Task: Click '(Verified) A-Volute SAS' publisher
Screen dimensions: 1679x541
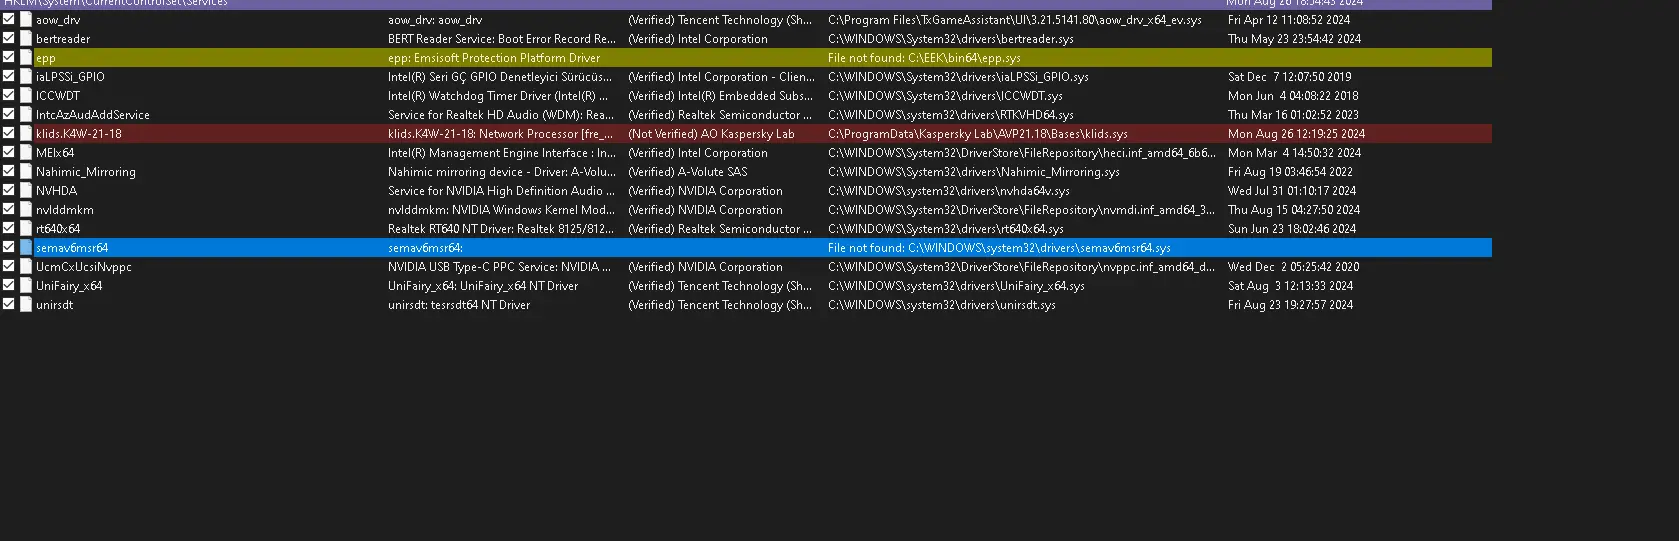Action: (687, 172)
